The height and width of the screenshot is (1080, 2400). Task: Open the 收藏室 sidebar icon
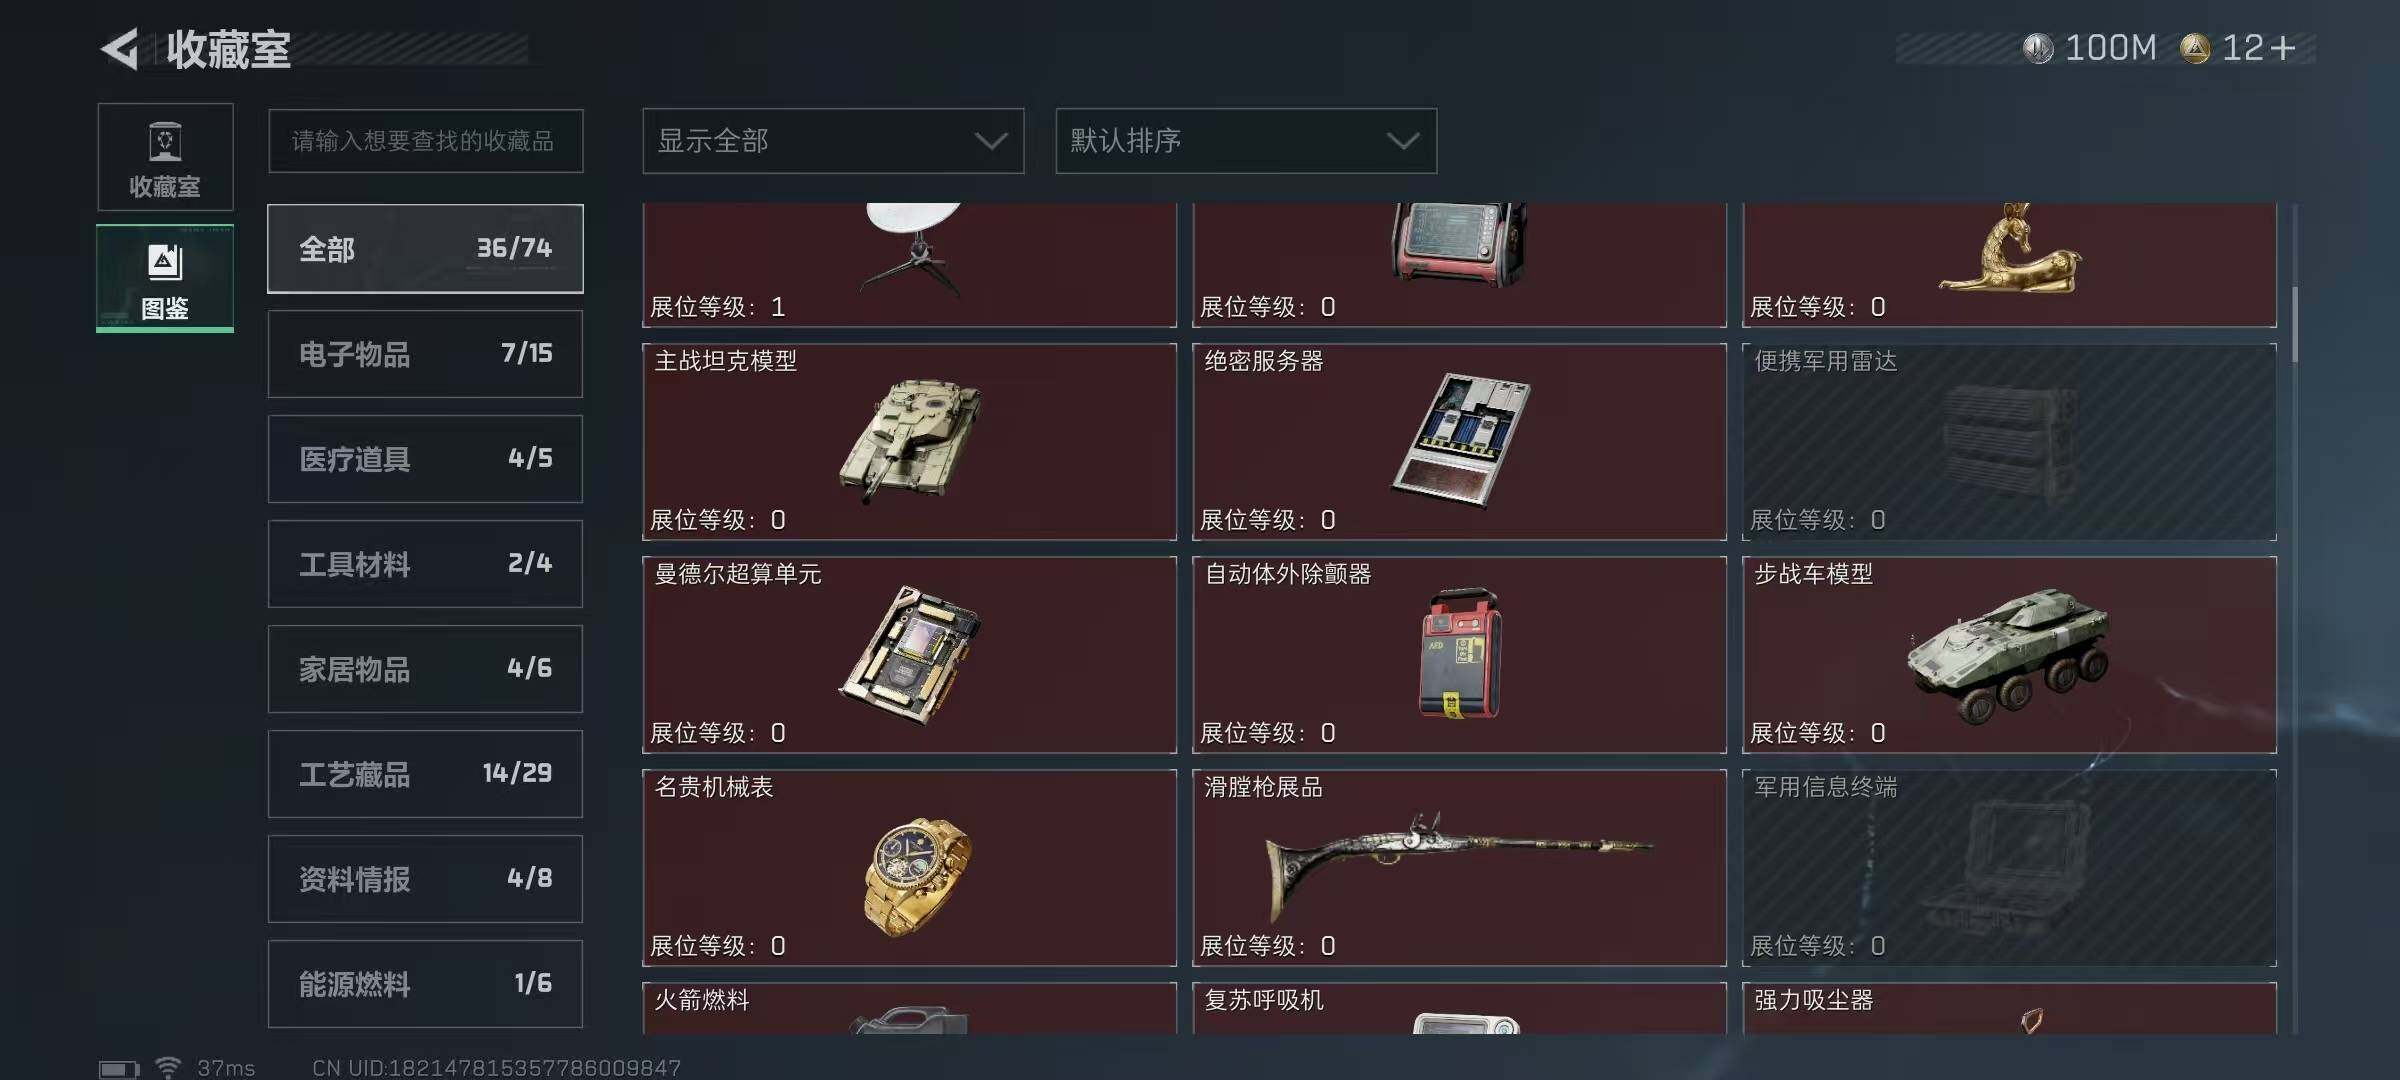165,157
